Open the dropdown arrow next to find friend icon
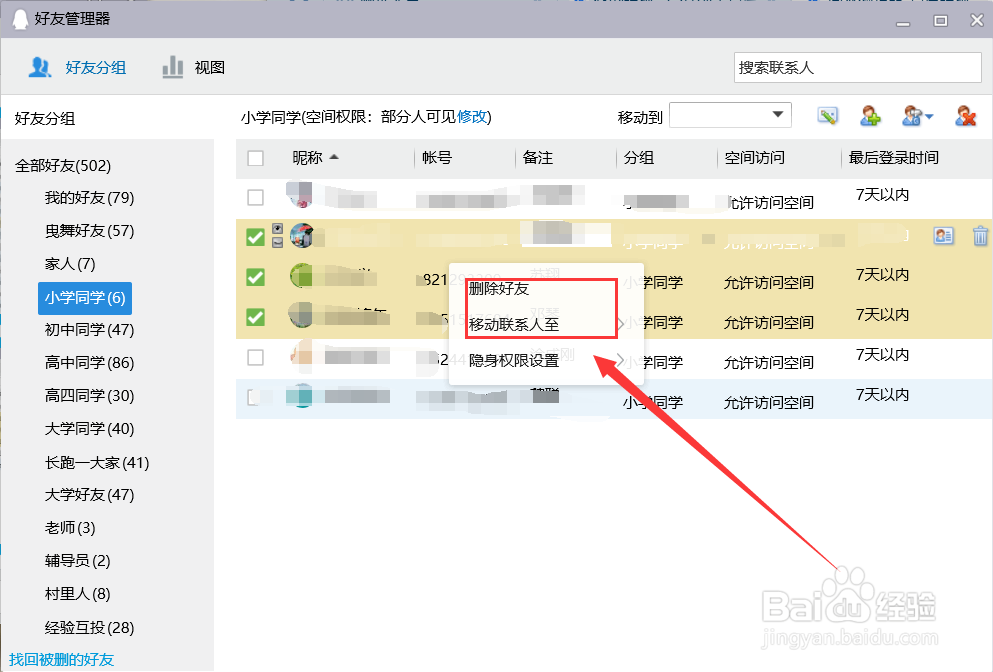 click(x=927, y=115)
